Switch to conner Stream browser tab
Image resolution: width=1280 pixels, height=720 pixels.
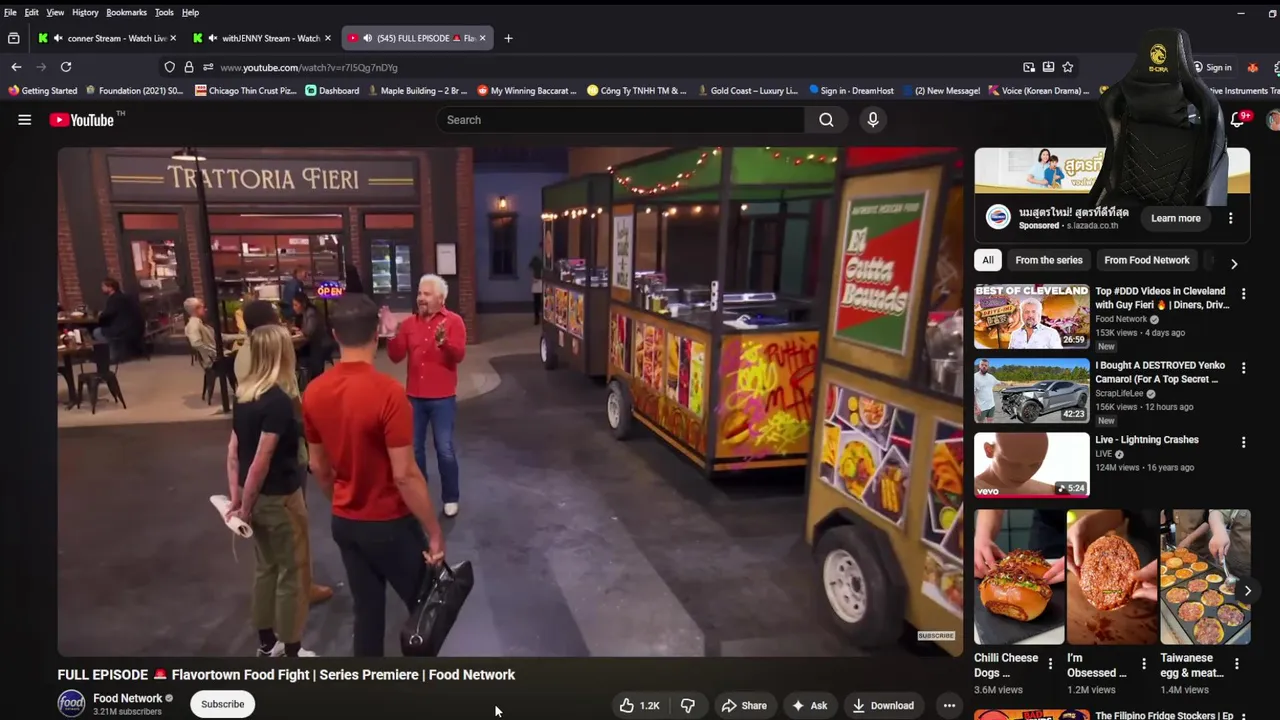[108, 38]
